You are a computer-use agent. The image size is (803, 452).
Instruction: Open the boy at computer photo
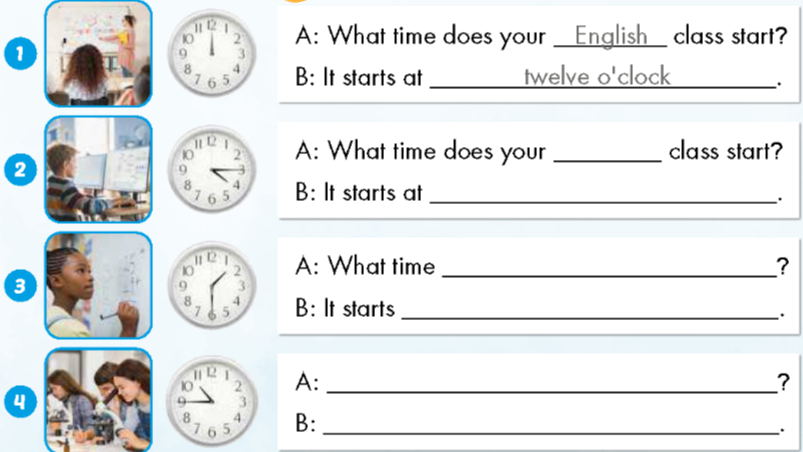98,169
